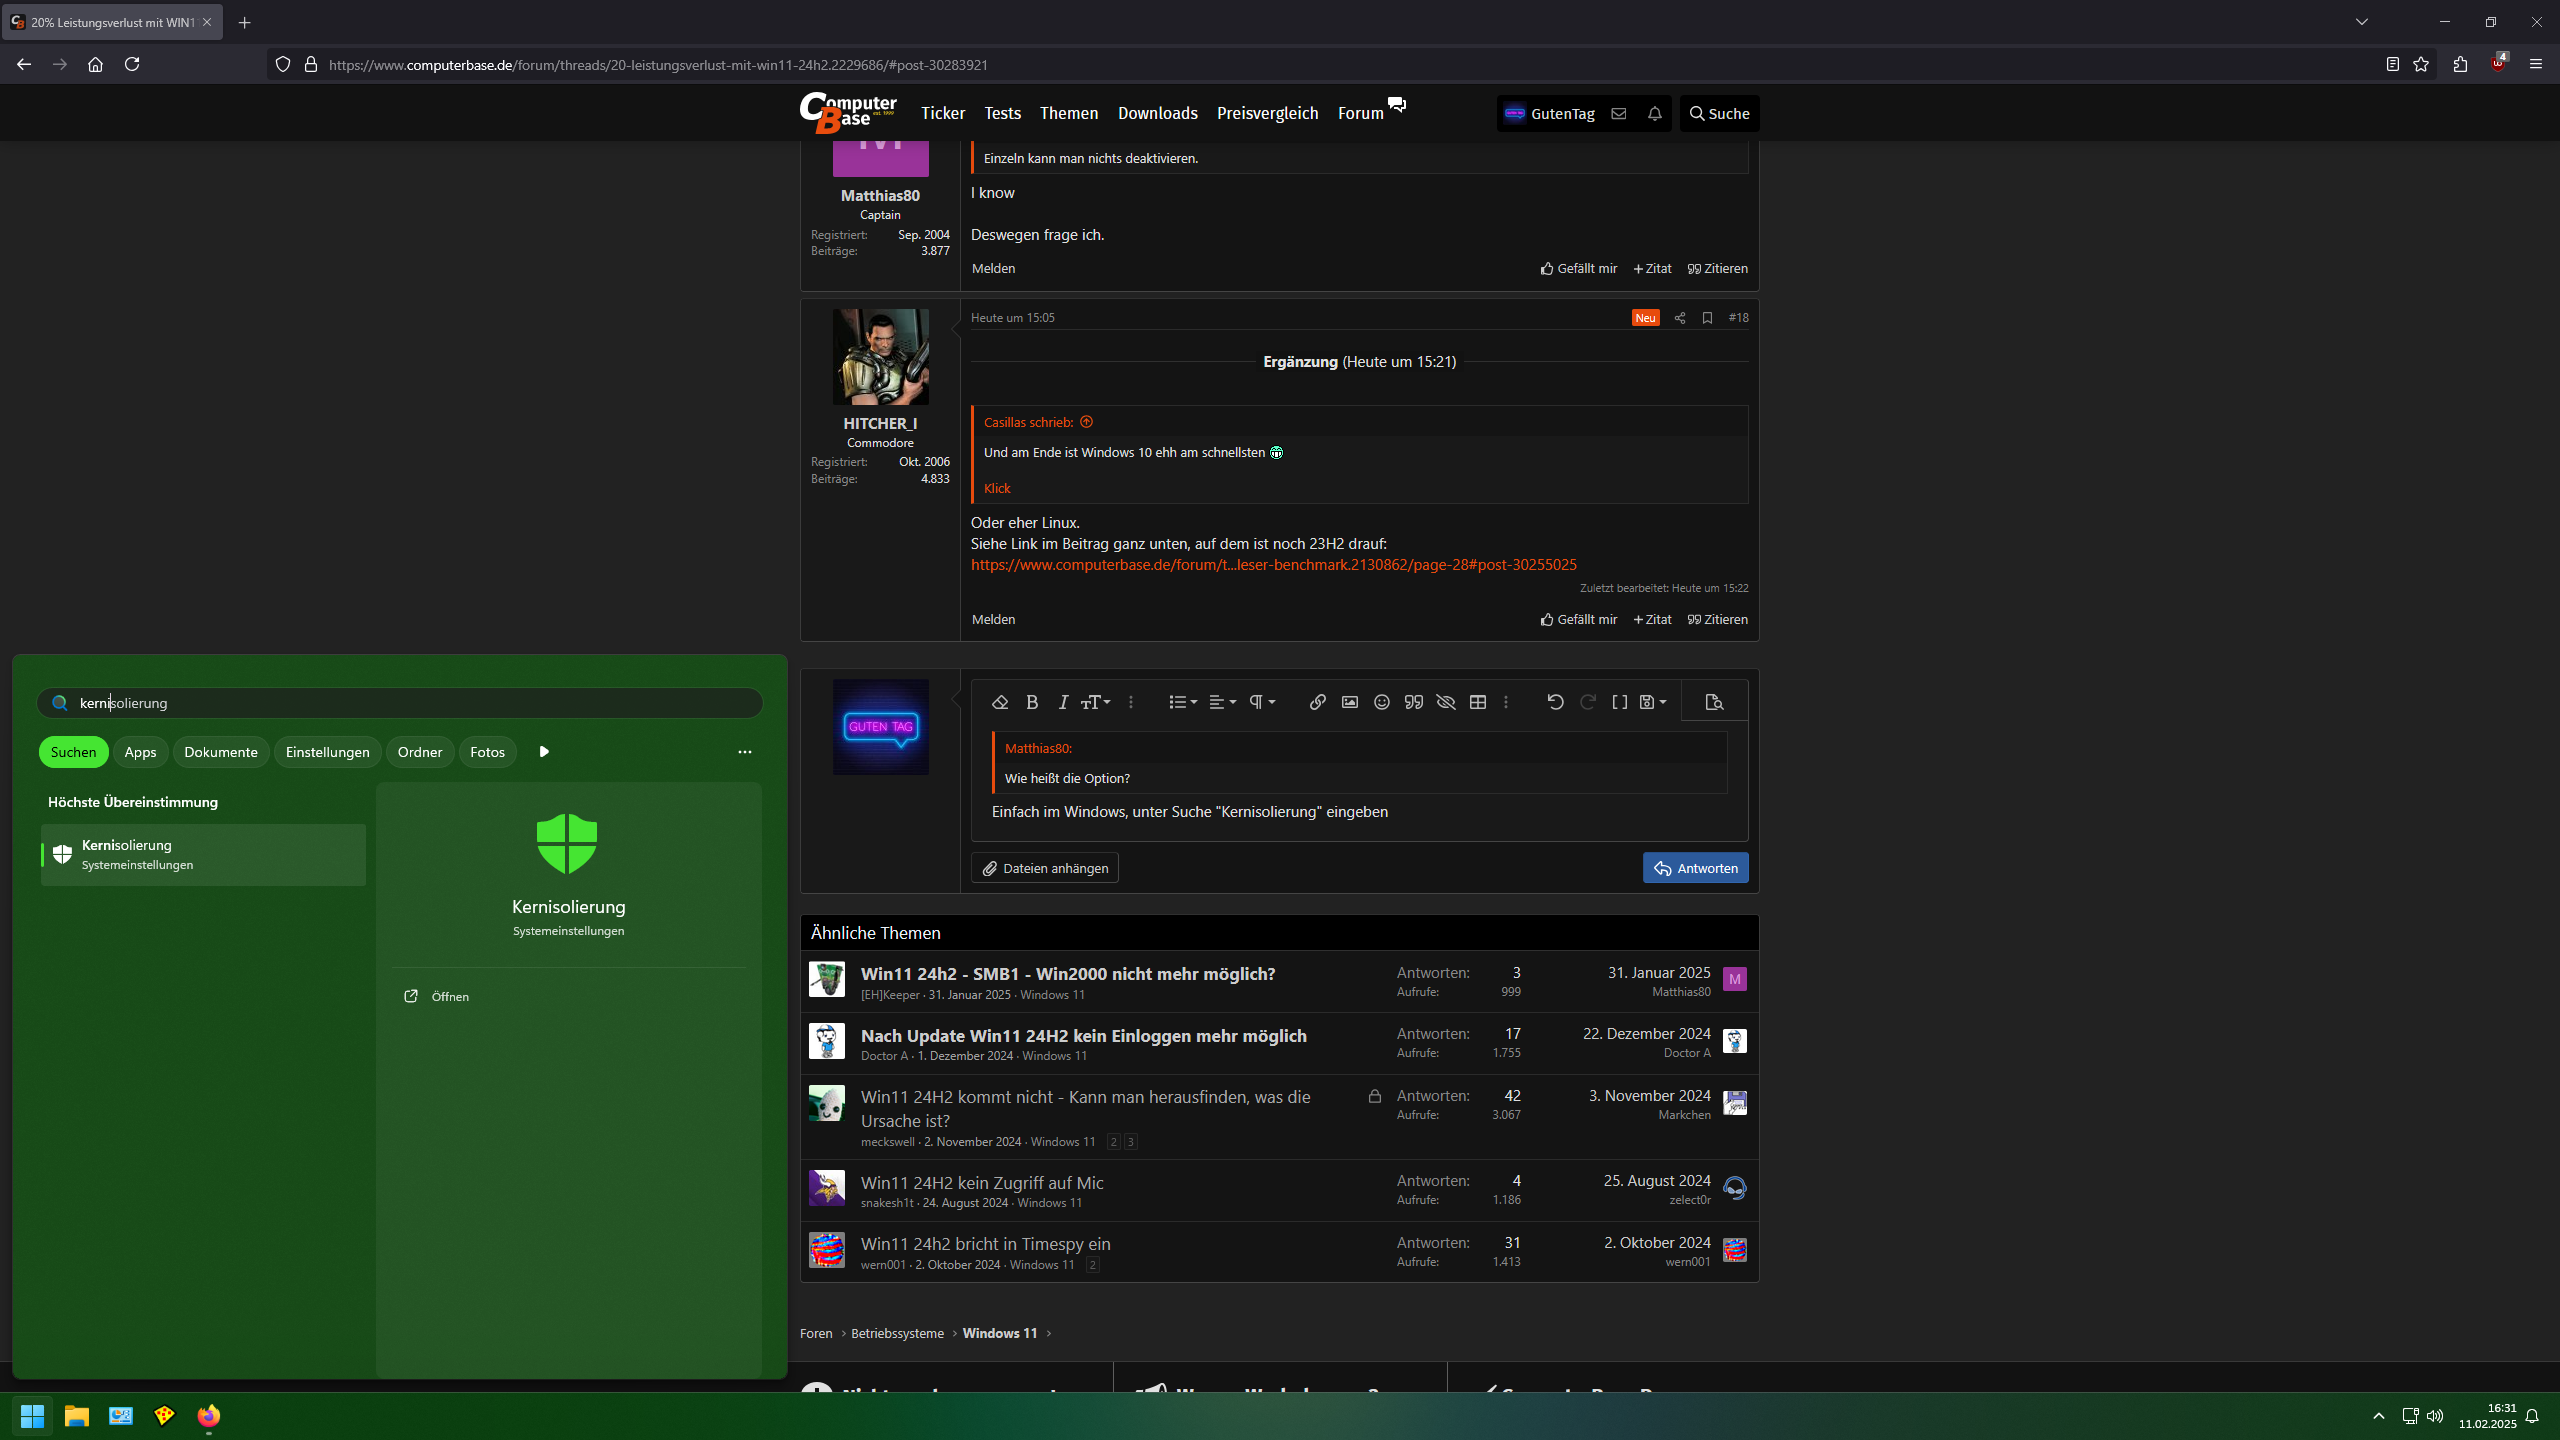This screenshot has width=2560, height=1440.
Task: Bookmark post #18
Action: click(1707, 317)
